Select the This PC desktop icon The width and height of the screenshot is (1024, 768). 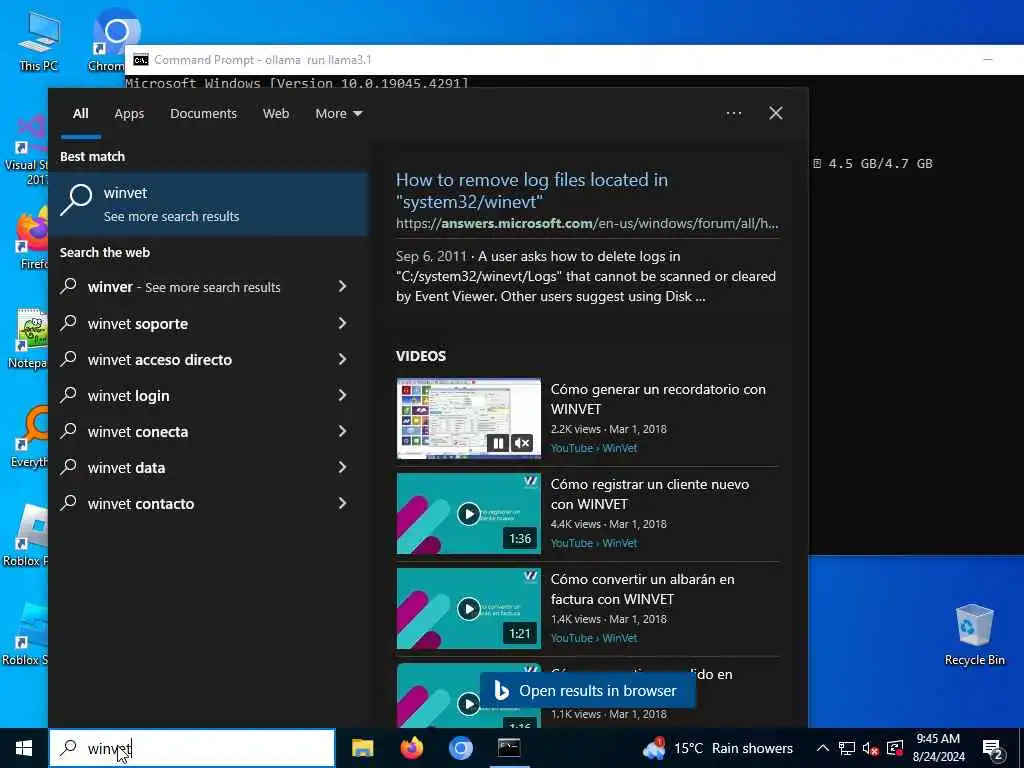[x=39, y=40]
